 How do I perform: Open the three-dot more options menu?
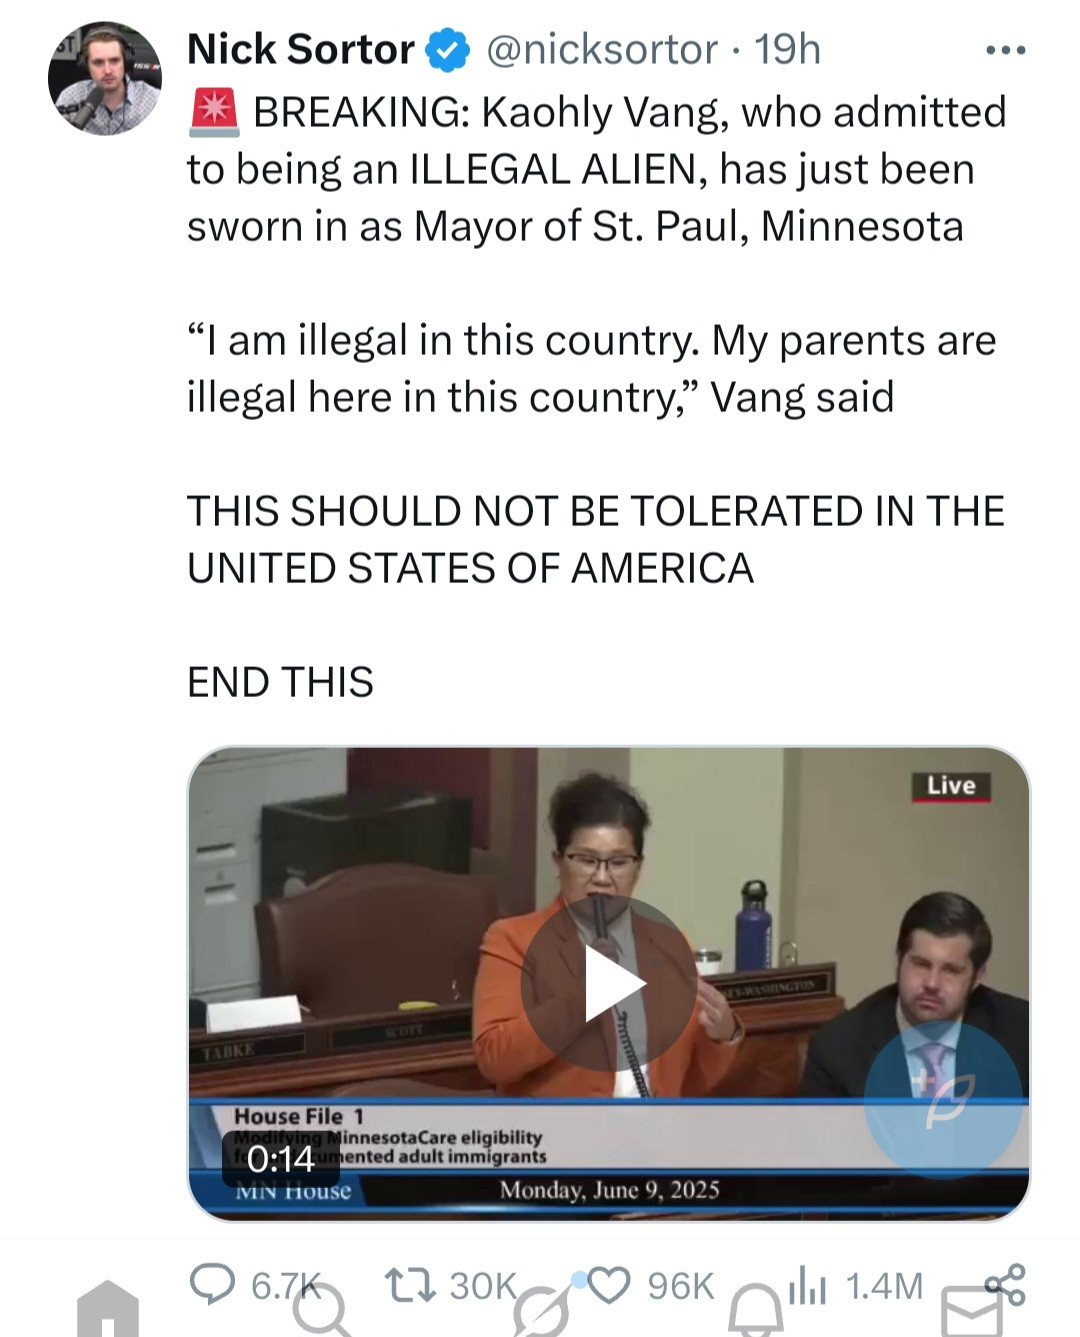pos(1005,50)
